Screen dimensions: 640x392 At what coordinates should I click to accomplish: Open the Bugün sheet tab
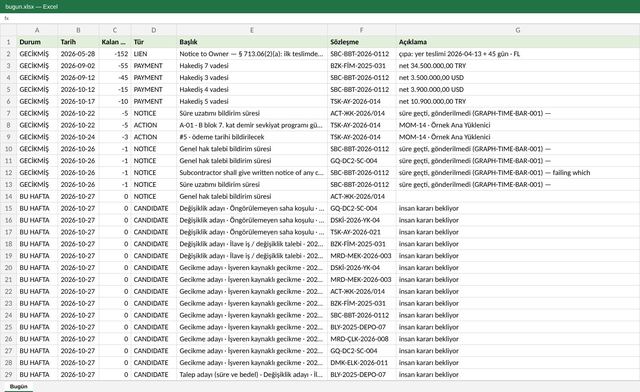coord(19,386)
